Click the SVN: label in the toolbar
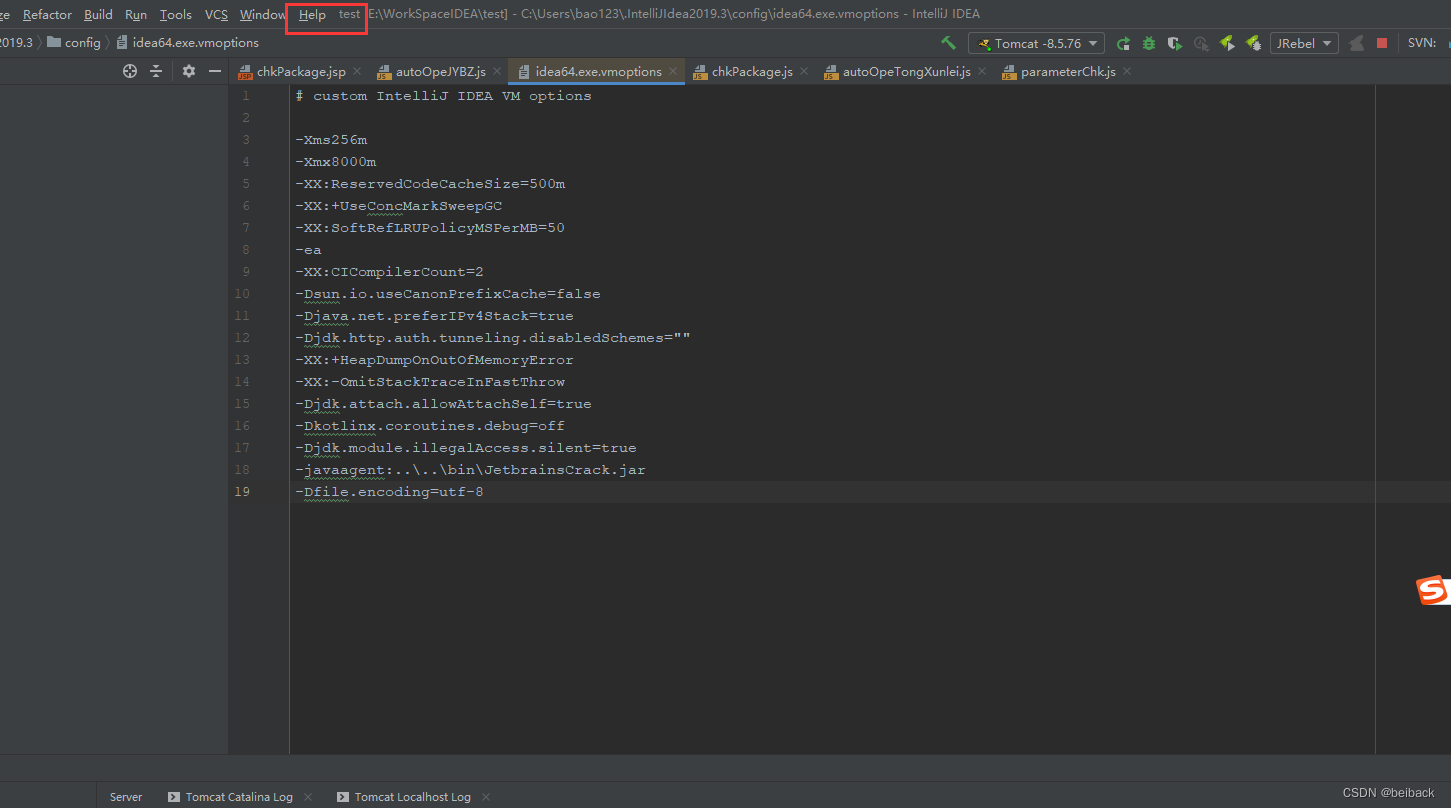 pos(1421,43)
